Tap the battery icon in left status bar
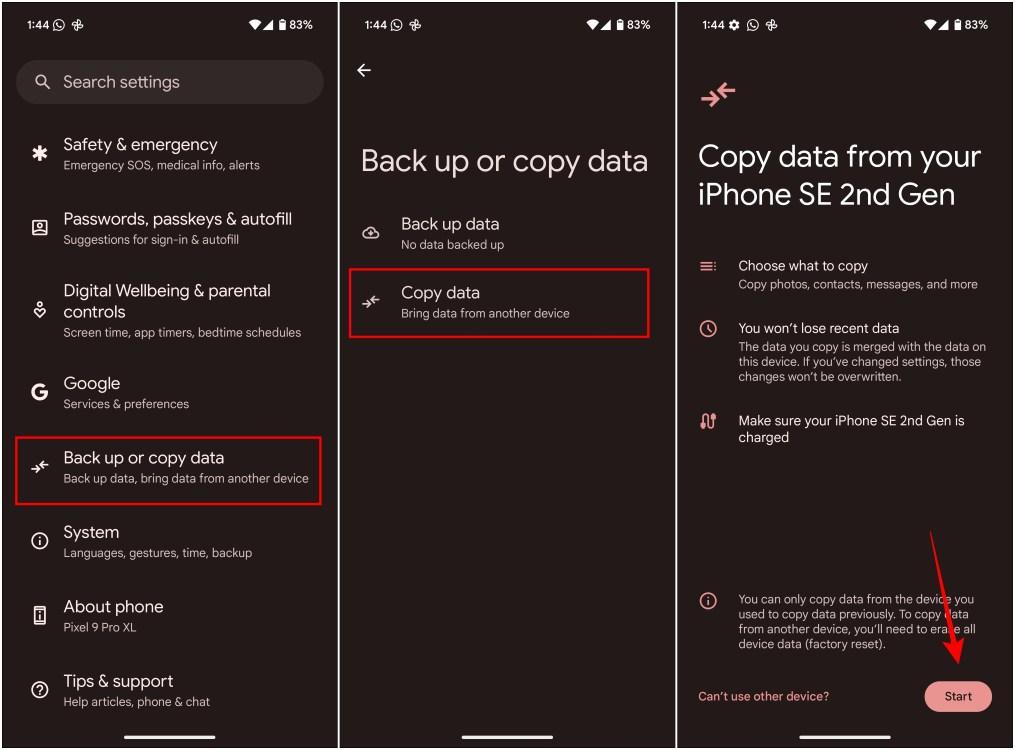Image resolution: width=1015 pixels, height=750 pixels. coord(282,25)
